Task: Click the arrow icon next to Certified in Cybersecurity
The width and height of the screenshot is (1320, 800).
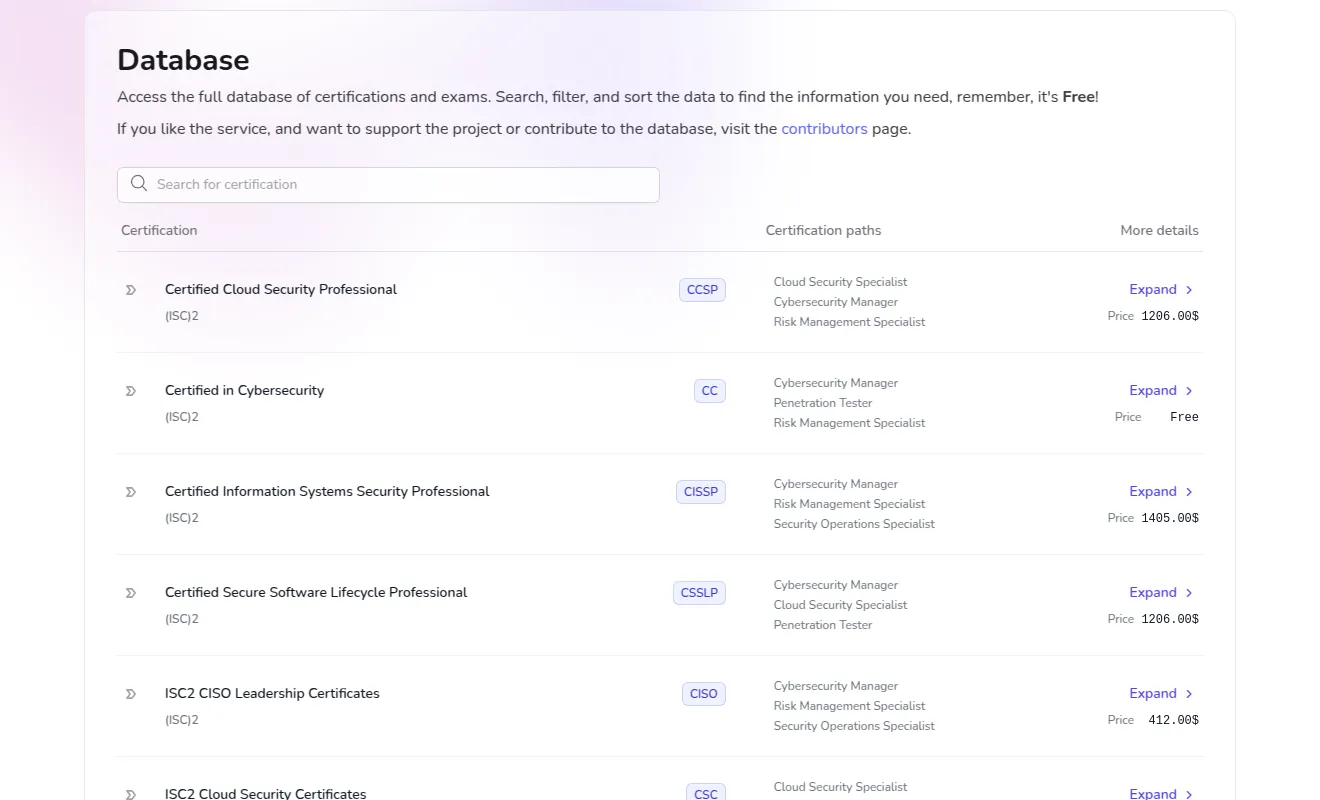Action: (130, 390)
